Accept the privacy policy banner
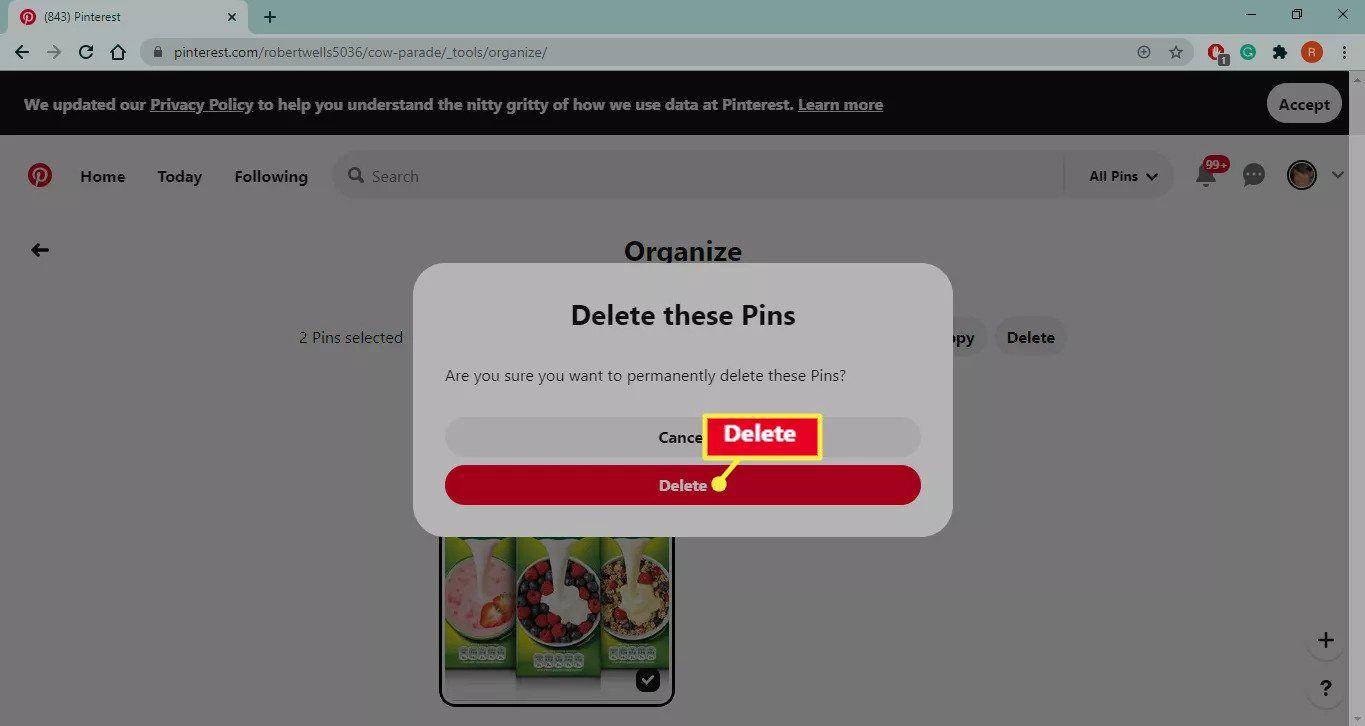 1304,104
